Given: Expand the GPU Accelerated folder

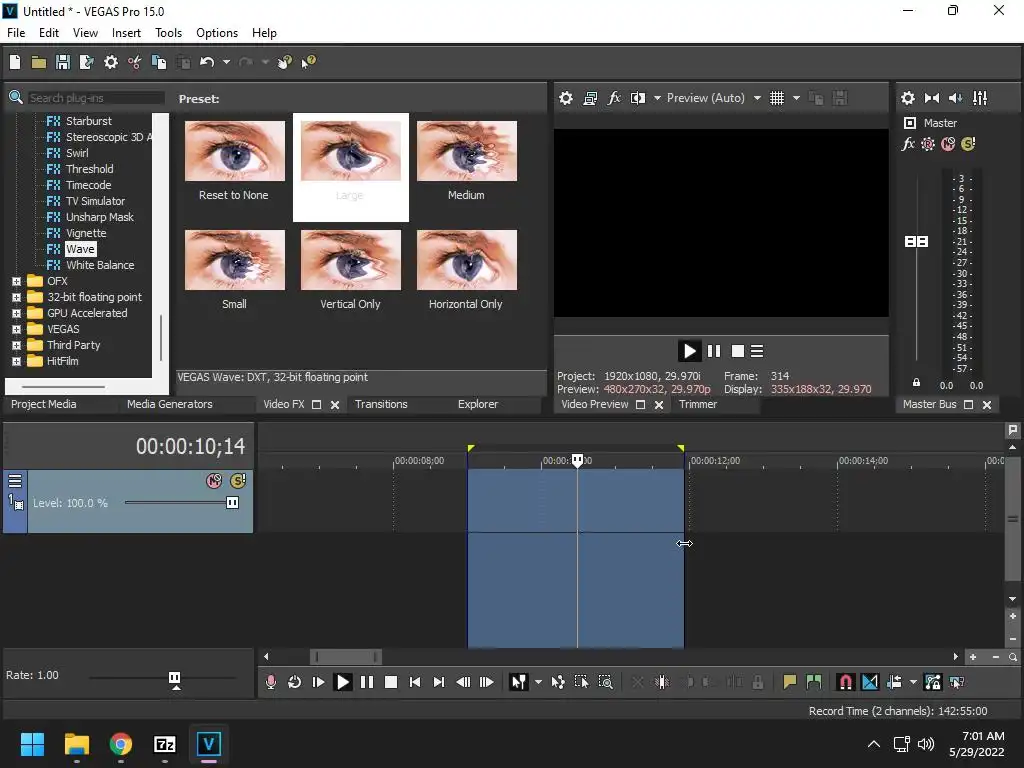Looking at the screenshot, I should click(16, 313).
